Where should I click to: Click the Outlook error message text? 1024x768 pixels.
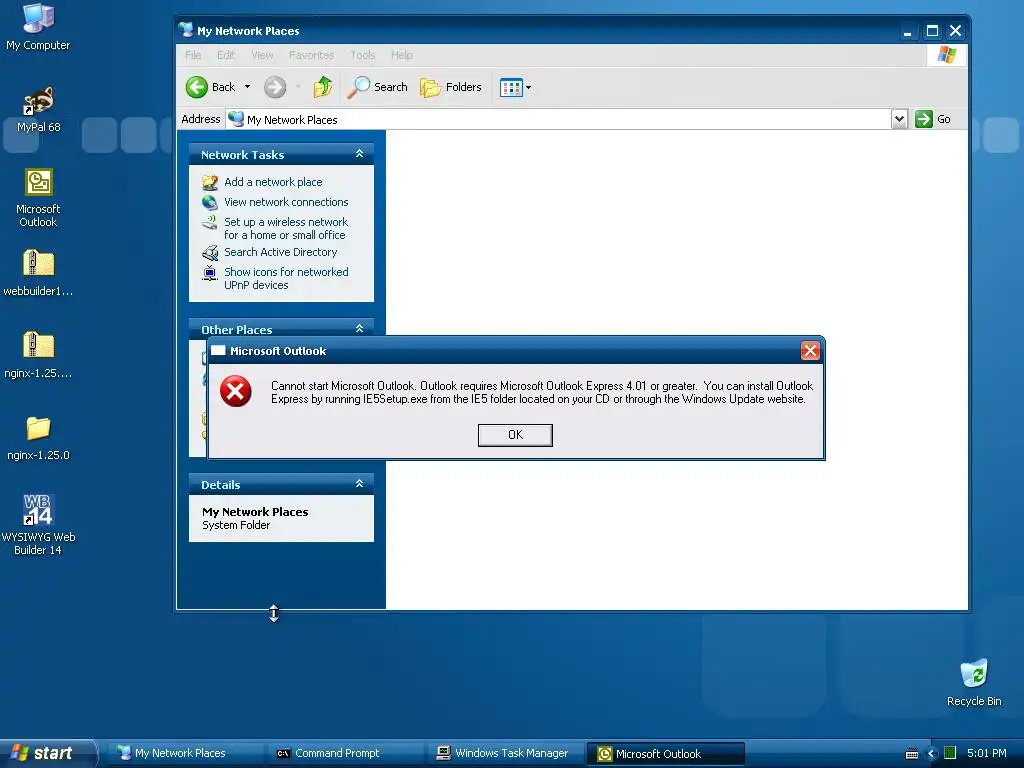click(x=542, y=392)
